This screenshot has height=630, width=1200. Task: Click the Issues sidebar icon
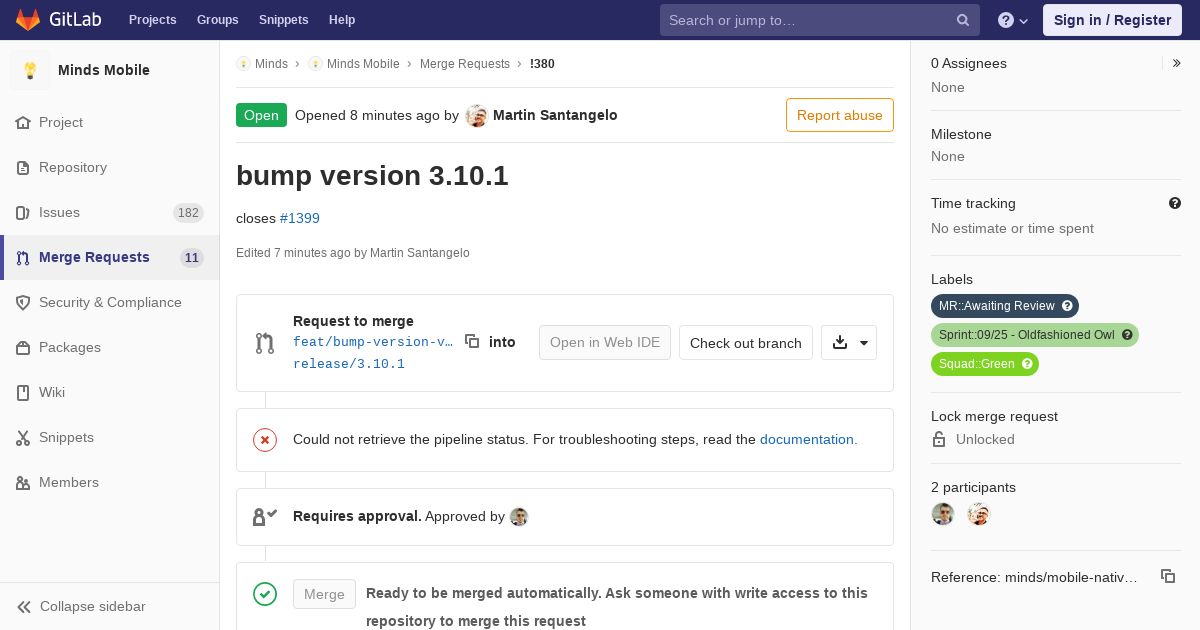coord(23,213)
